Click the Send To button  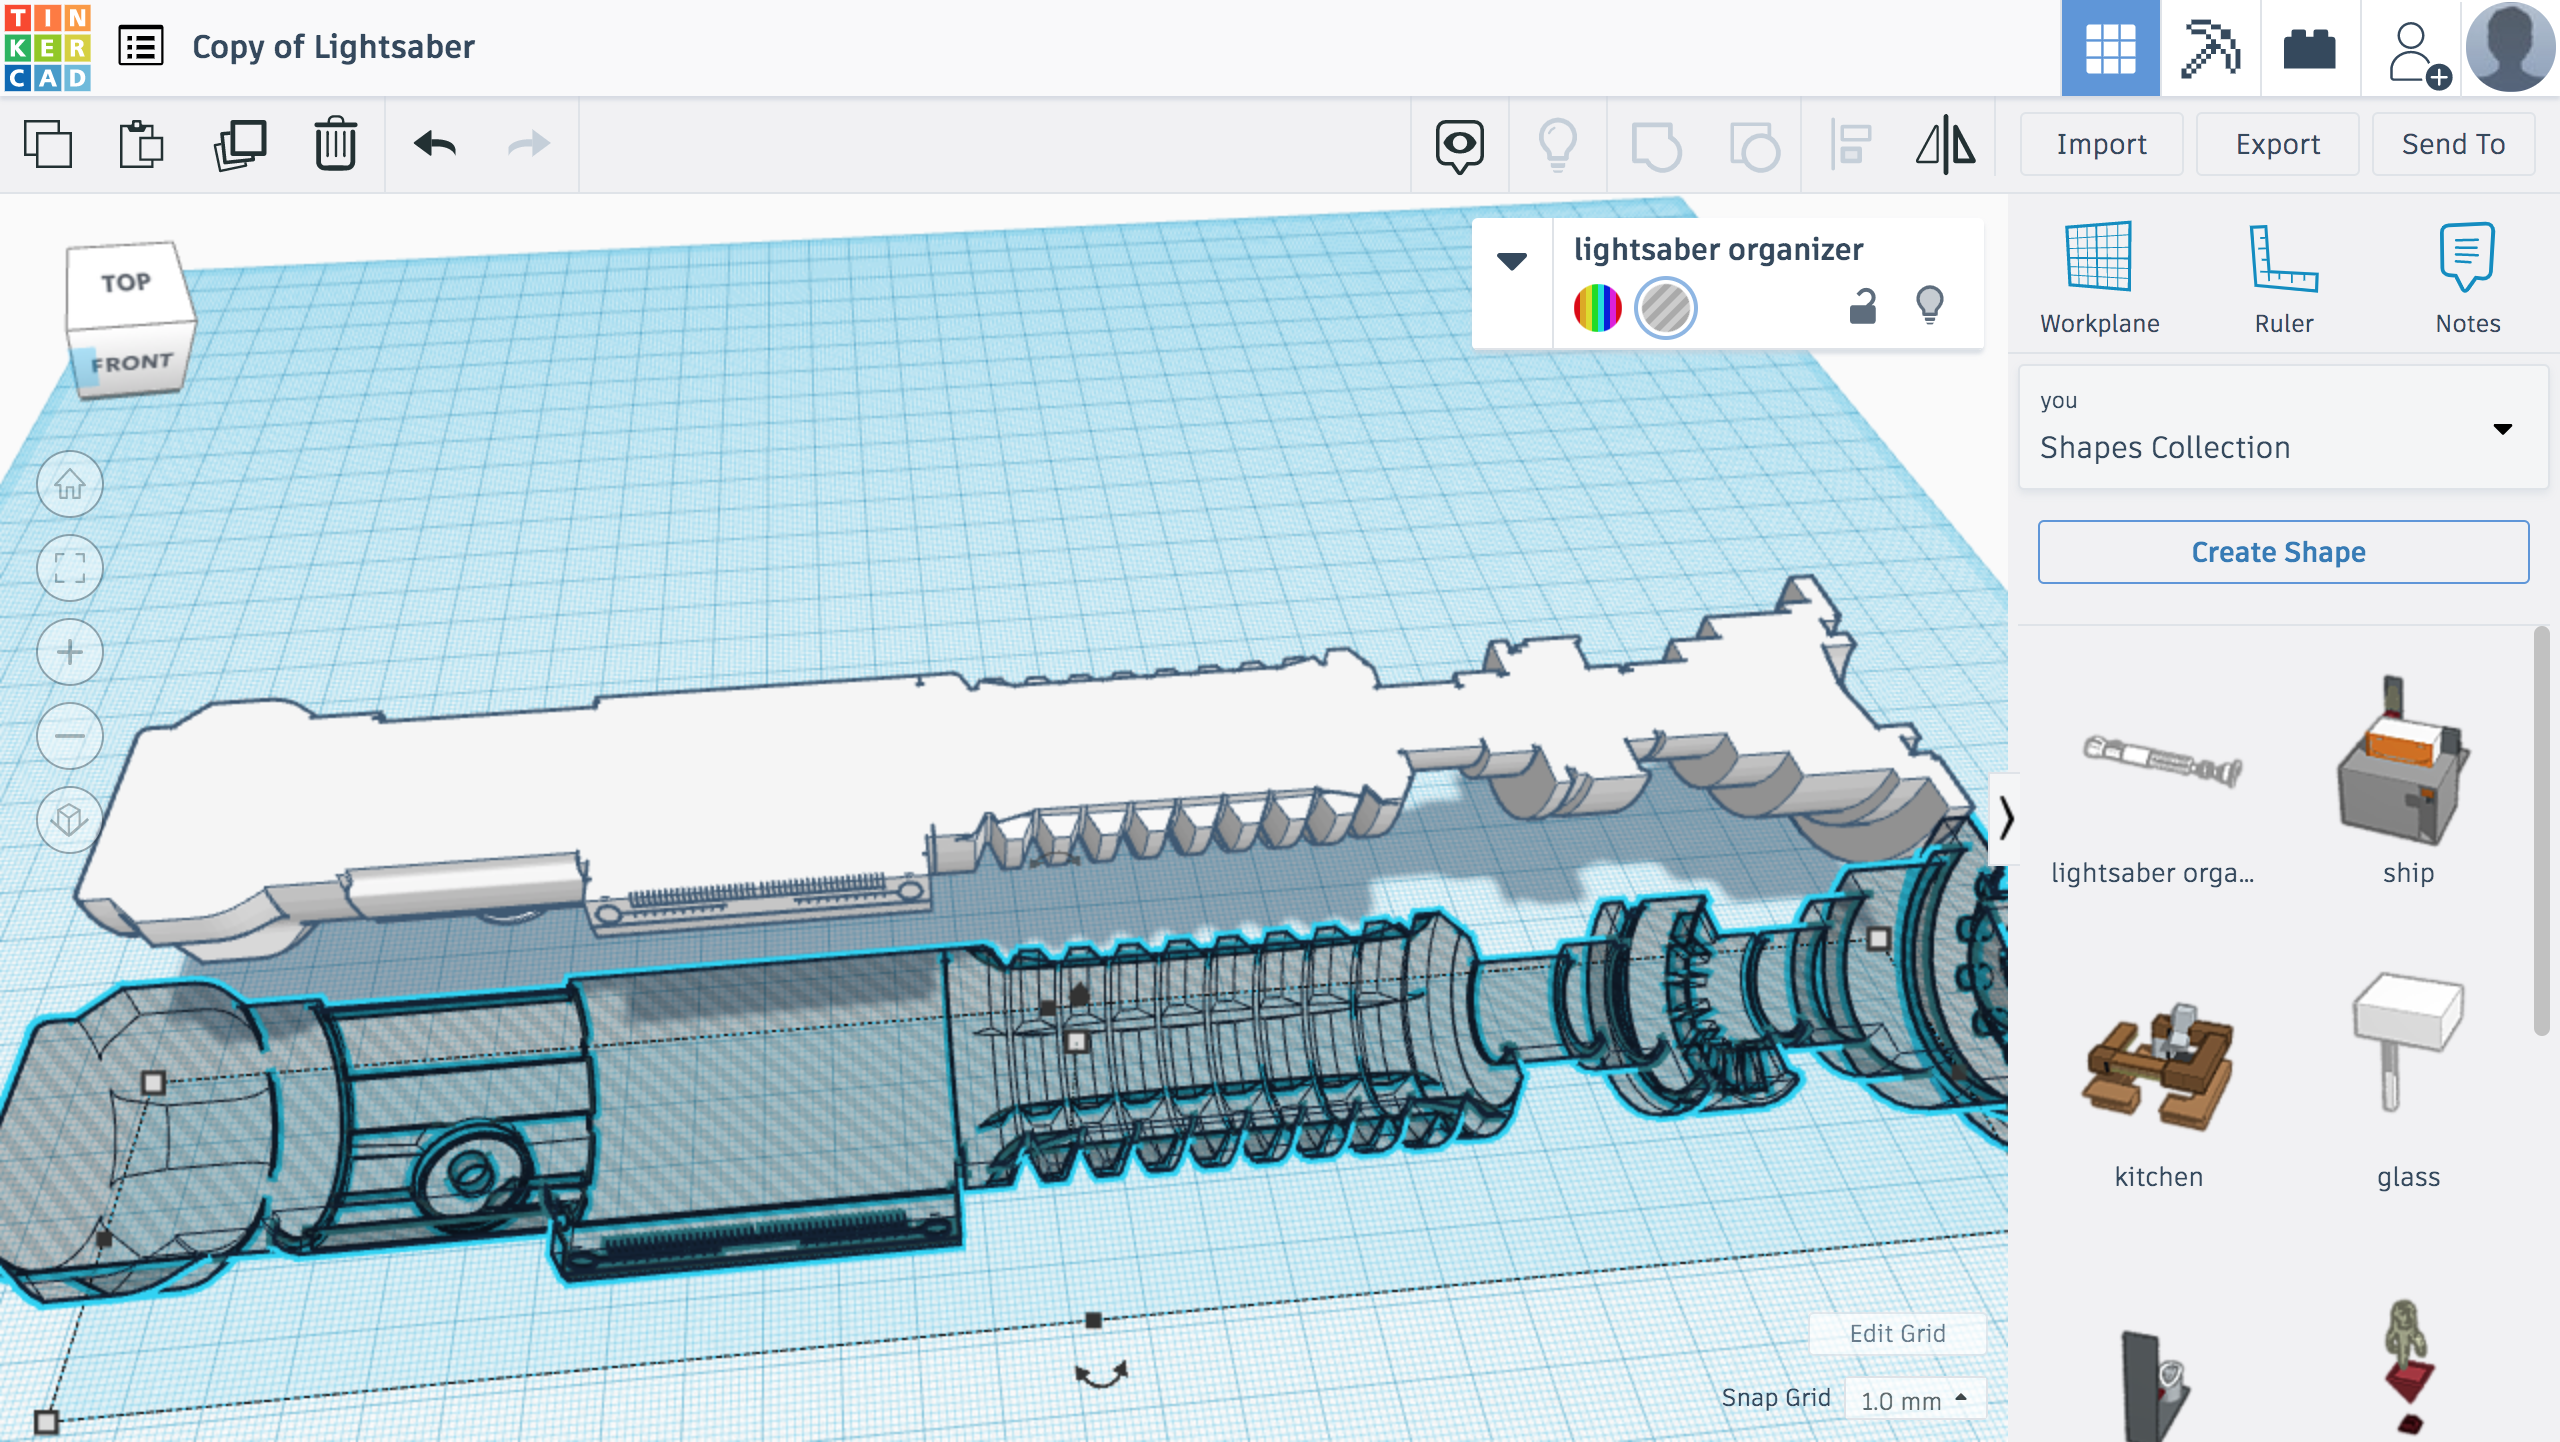coord(2451,144)
